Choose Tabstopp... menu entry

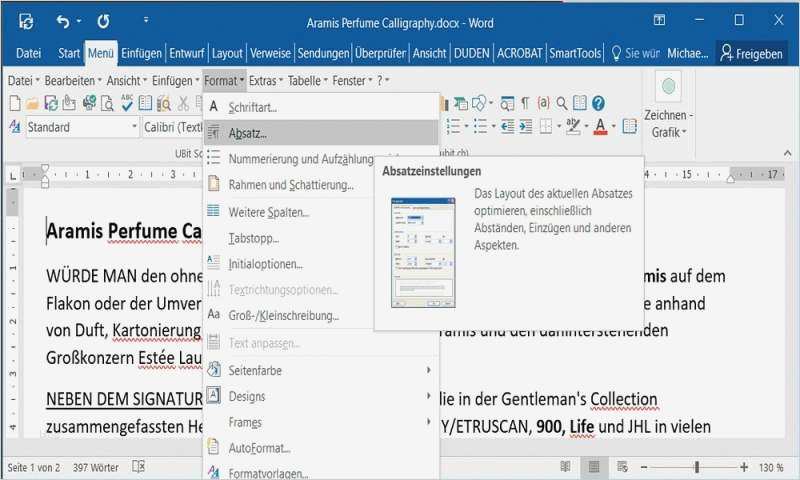pos(289,238)
